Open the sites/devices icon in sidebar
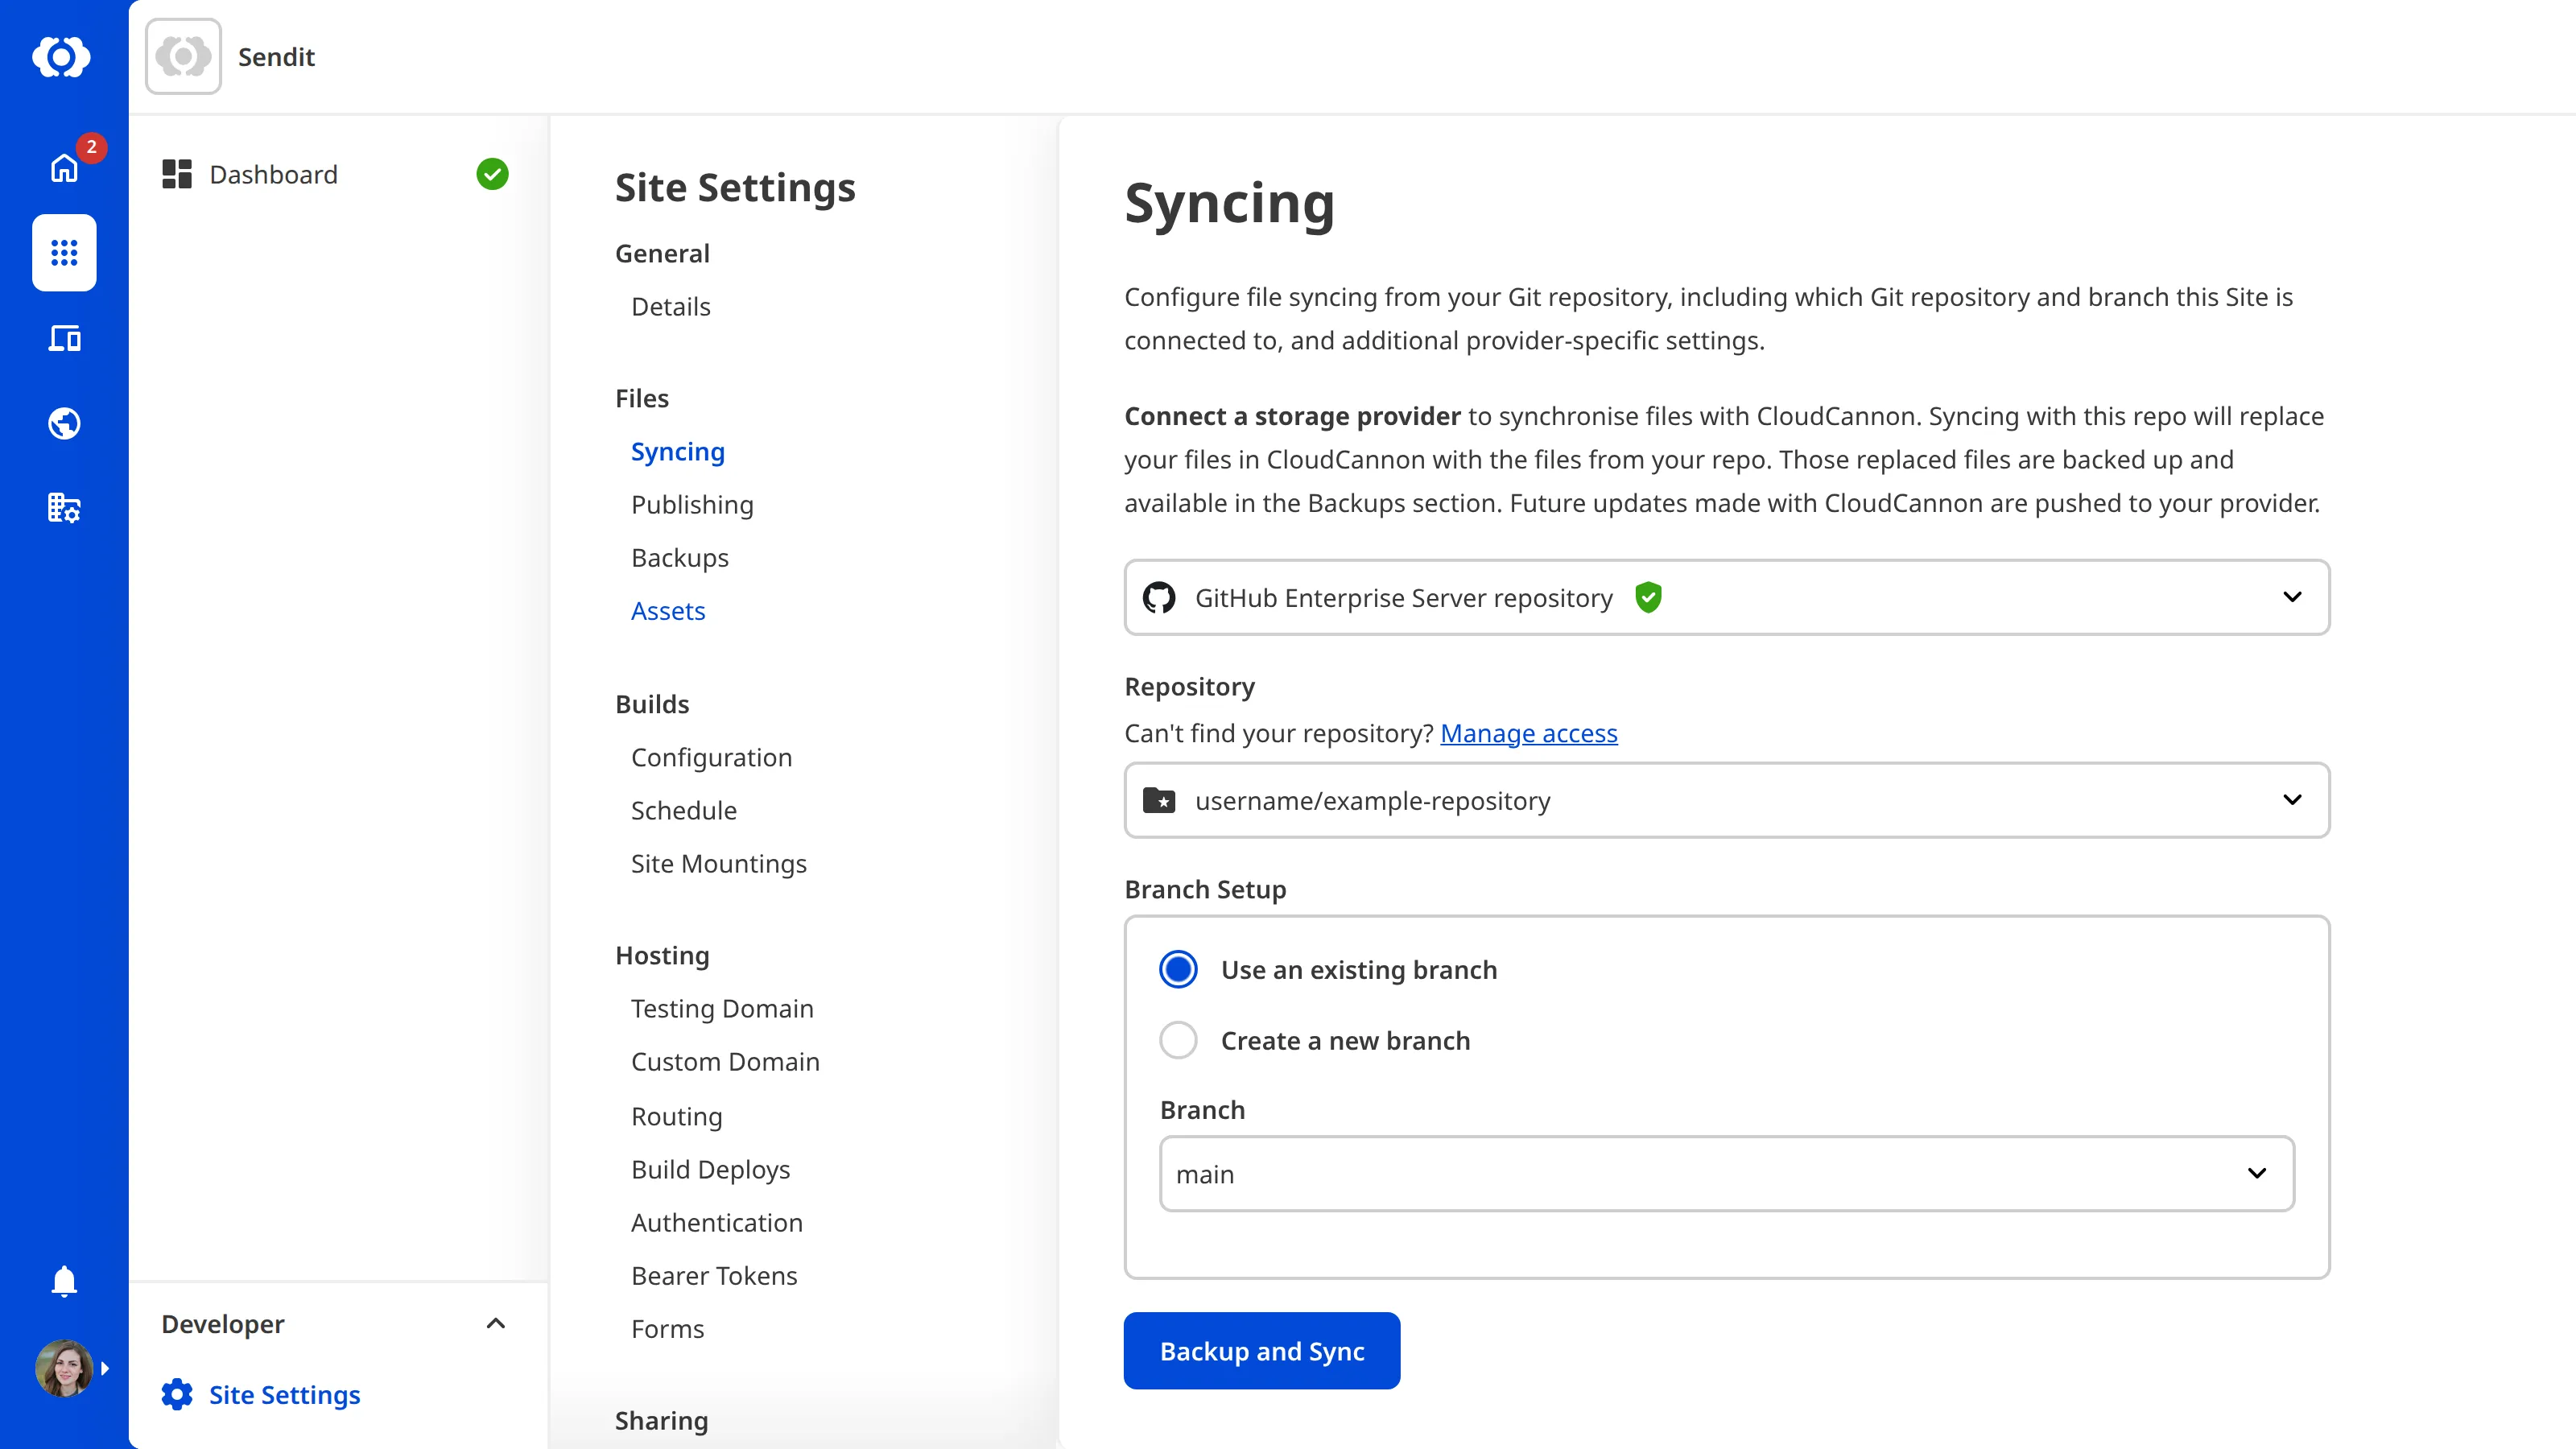Viewport: 2576px width, 1449px height. point(64,338)
